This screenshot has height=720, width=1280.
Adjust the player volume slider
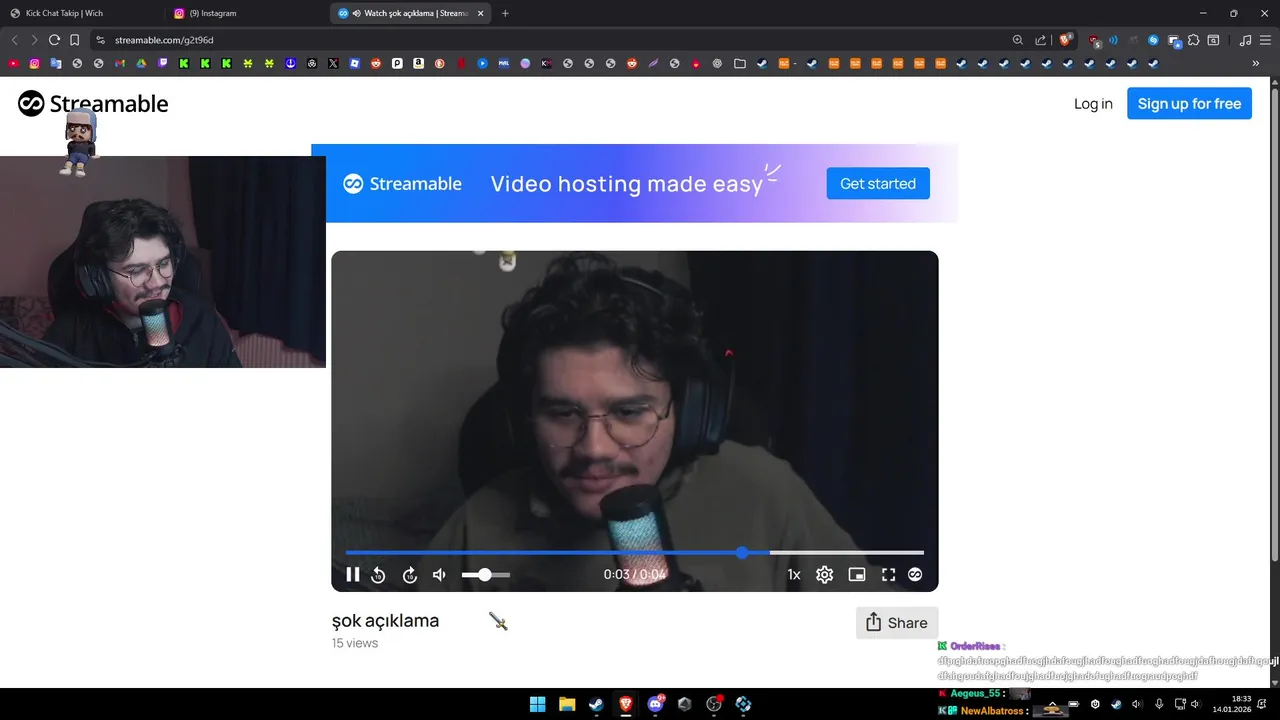coord(486,575)
